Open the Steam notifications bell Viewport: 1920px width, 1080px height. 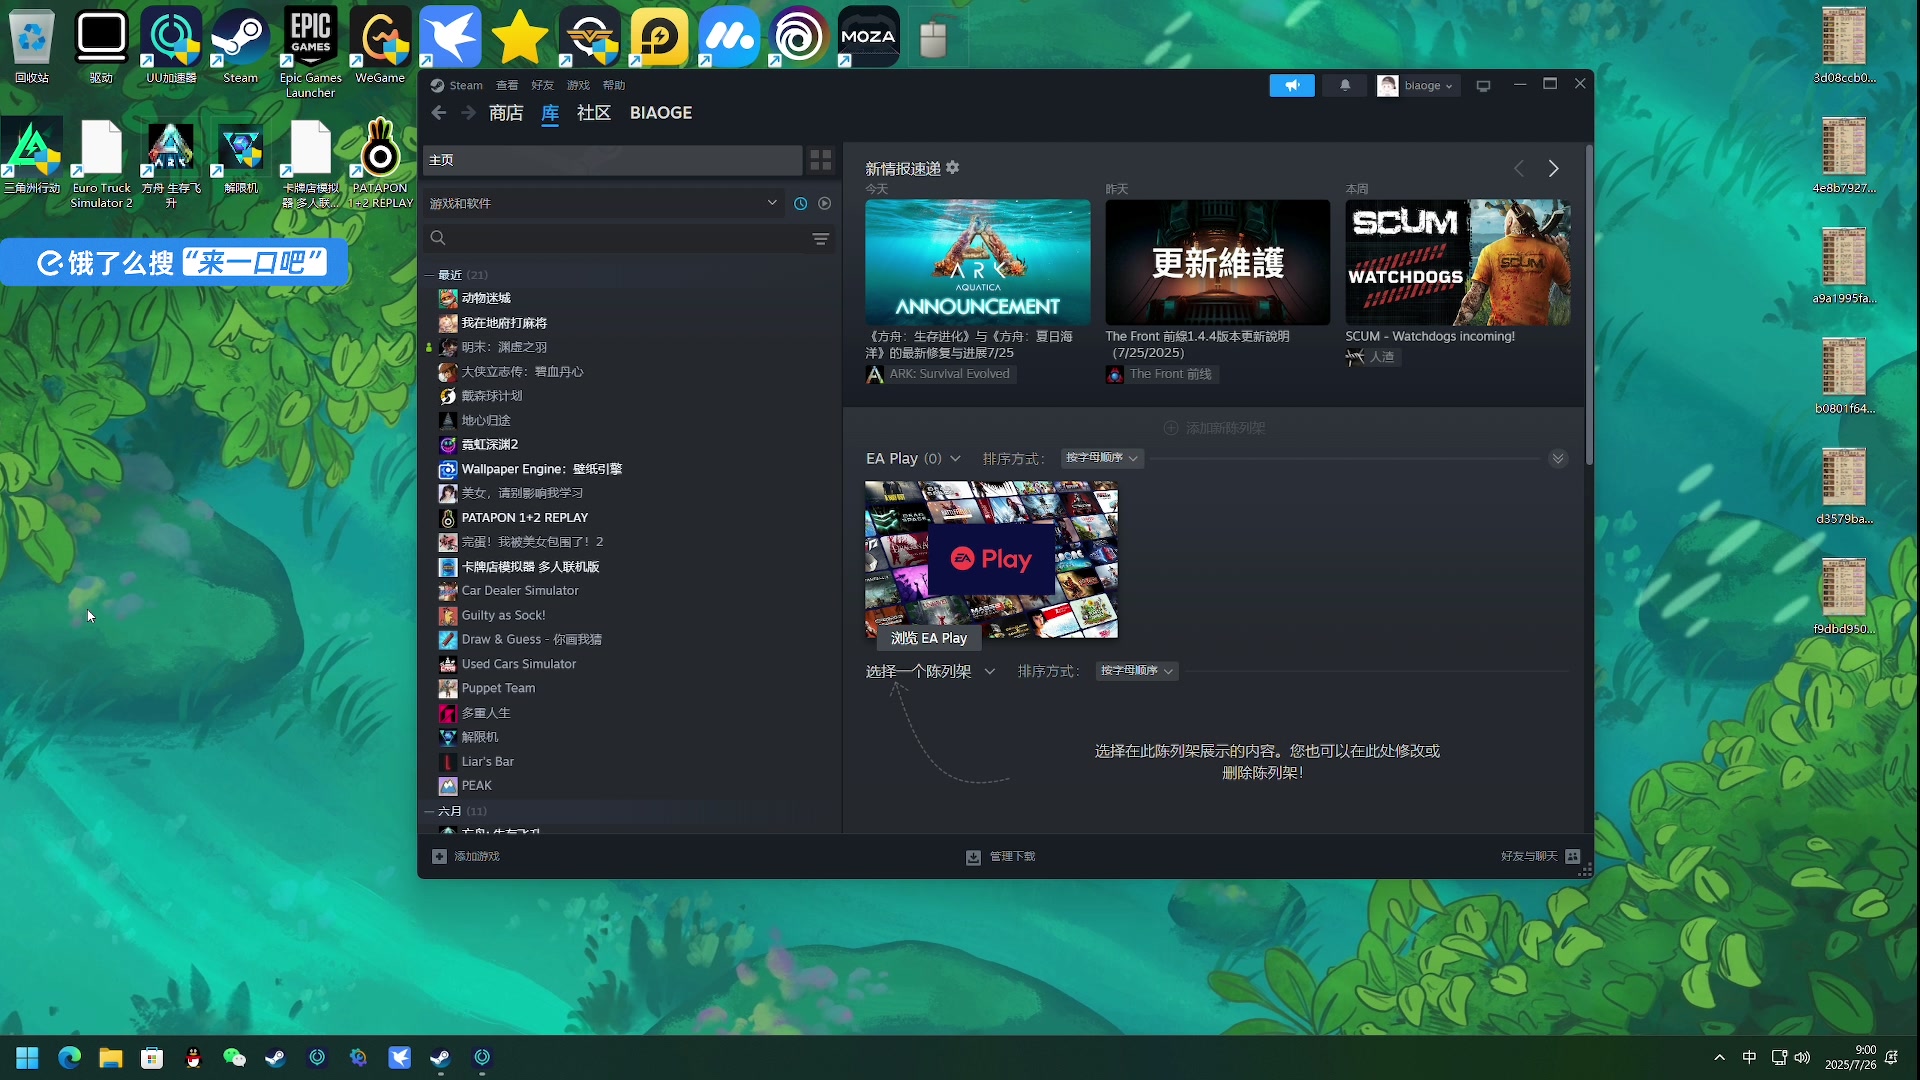click(x=1345, y=85)
